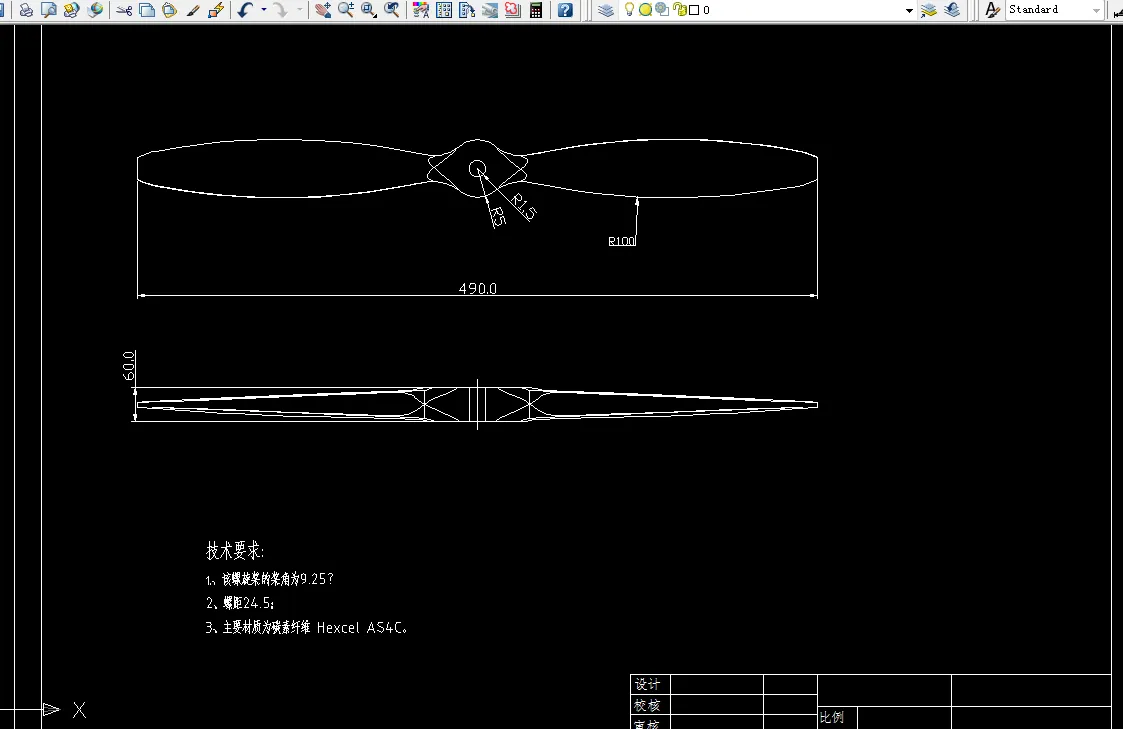Open Plot Preview tool
This screenshot has height=729, width=1123.
[49, 10]
